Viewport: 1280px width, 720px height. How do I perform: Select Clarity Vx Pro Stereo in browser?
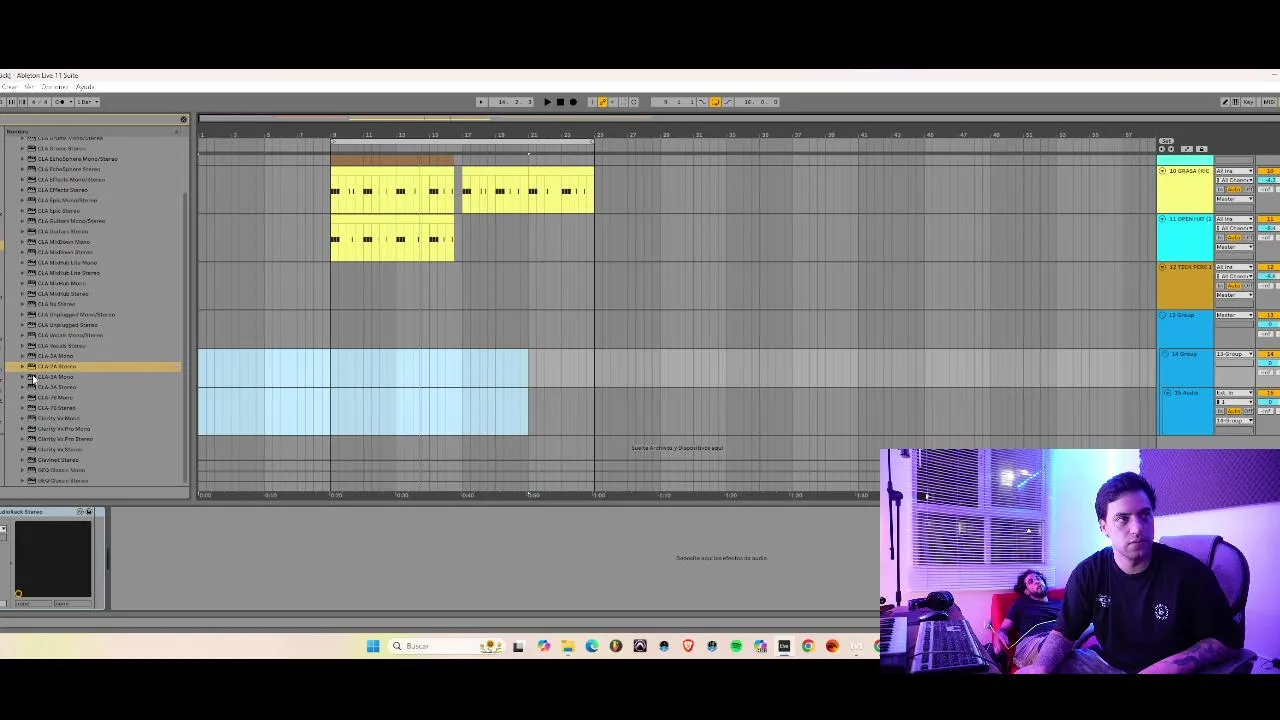tap(65, 439)
